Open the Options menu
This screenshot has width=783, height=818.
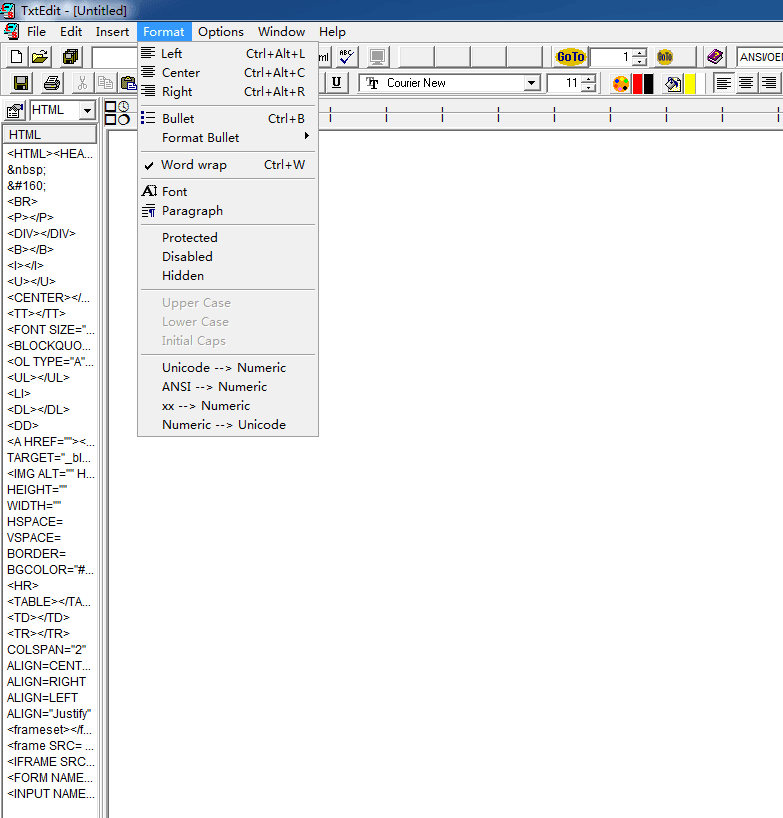[220, 32]
